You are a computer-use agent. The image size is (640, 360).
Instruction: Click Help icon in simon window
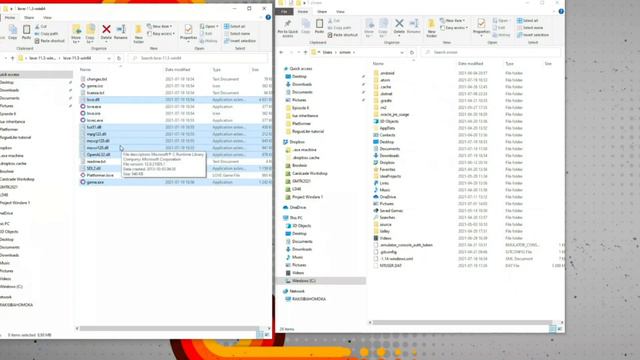tap(561, 11)
